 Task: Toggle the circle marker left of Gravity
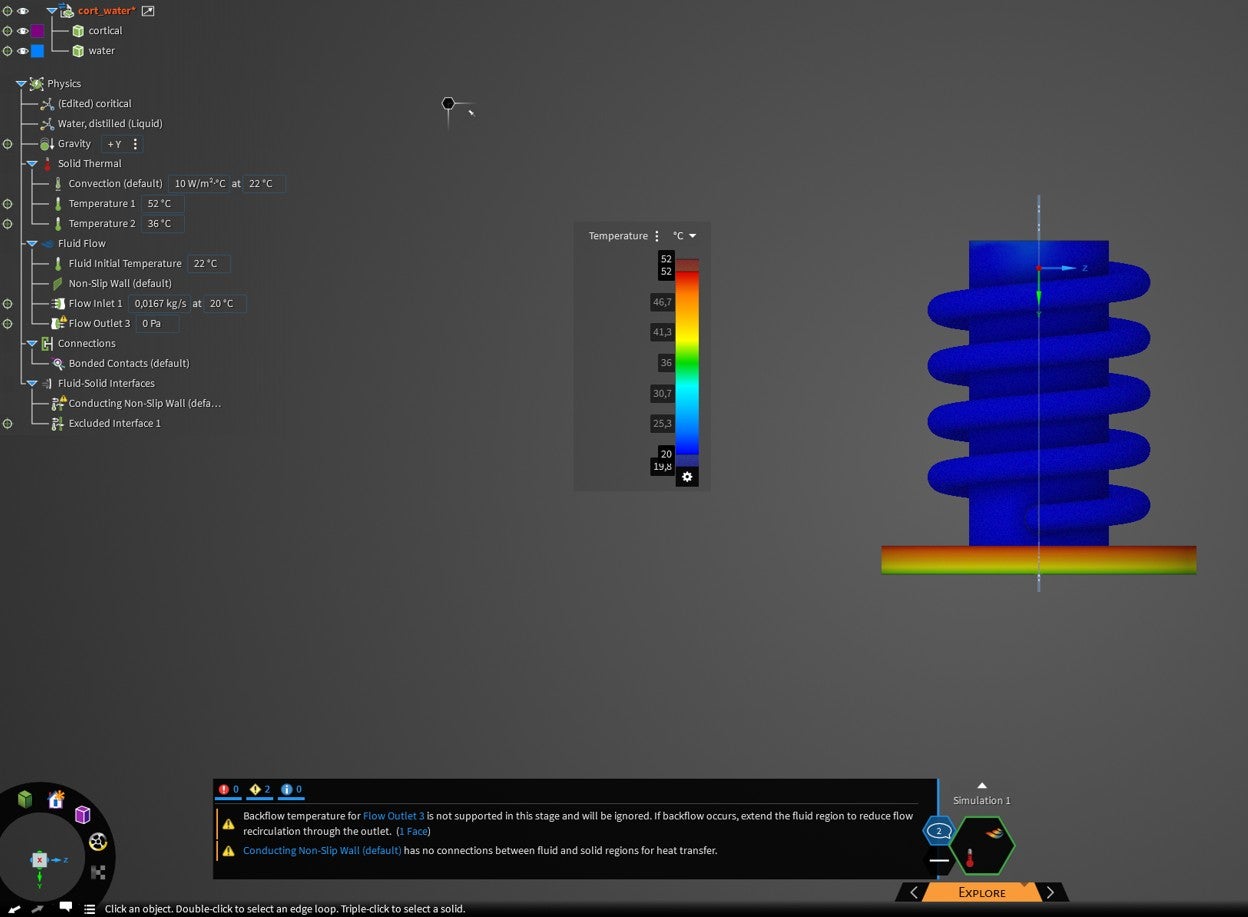pyautogui.click(x=8, y=144)
